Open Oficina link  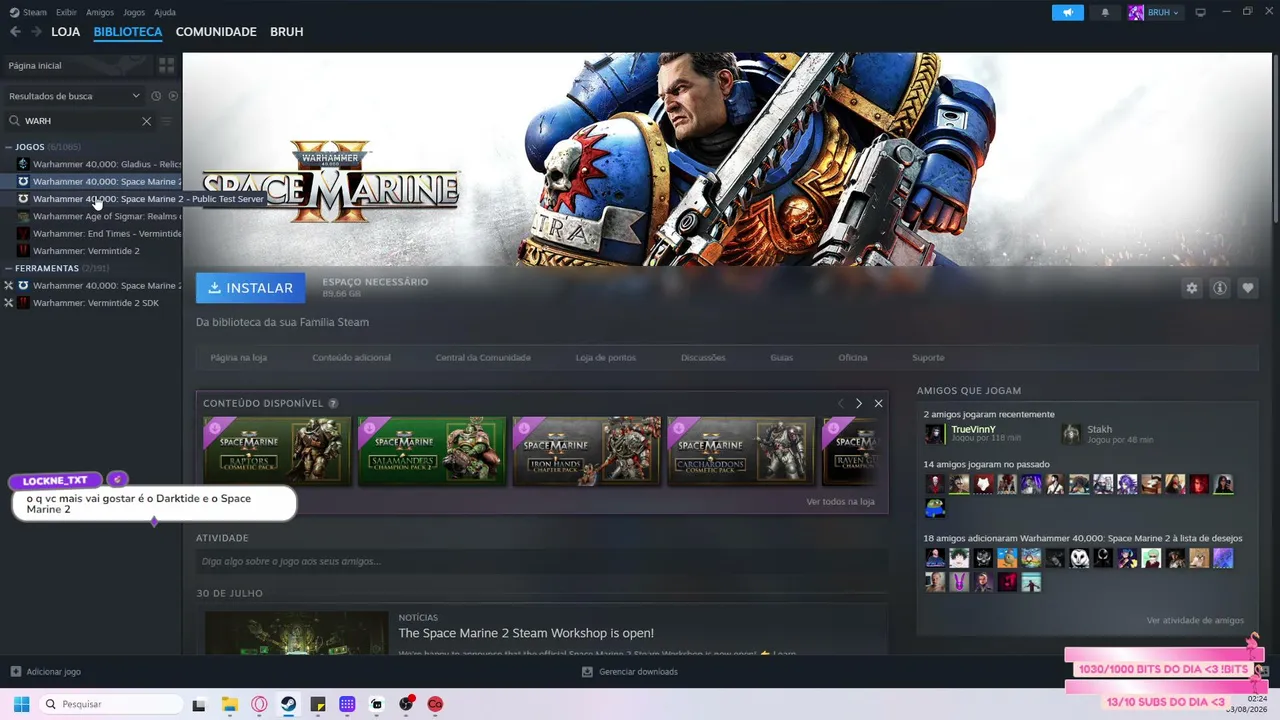pos(853,358)
